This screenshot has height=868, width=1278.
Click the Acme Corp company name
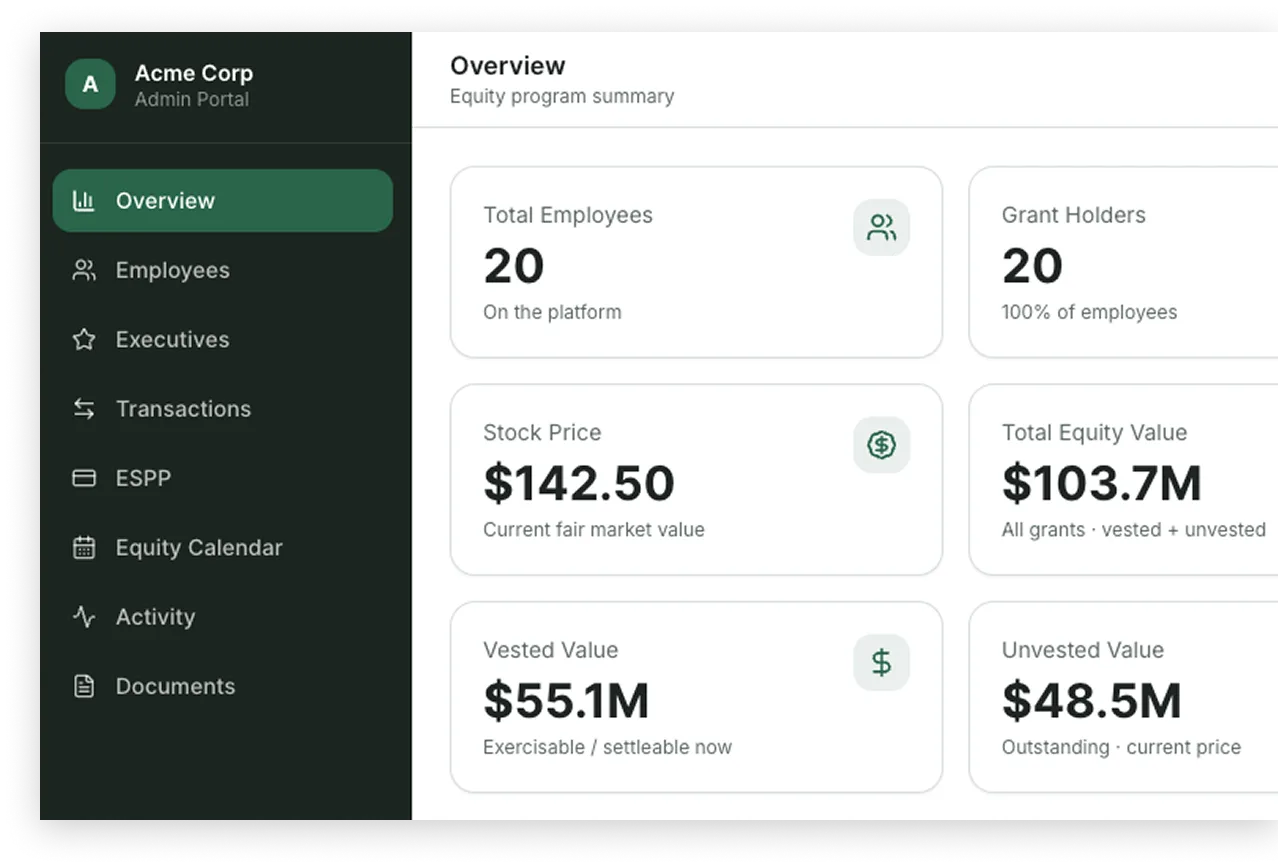tap(193, 72)
